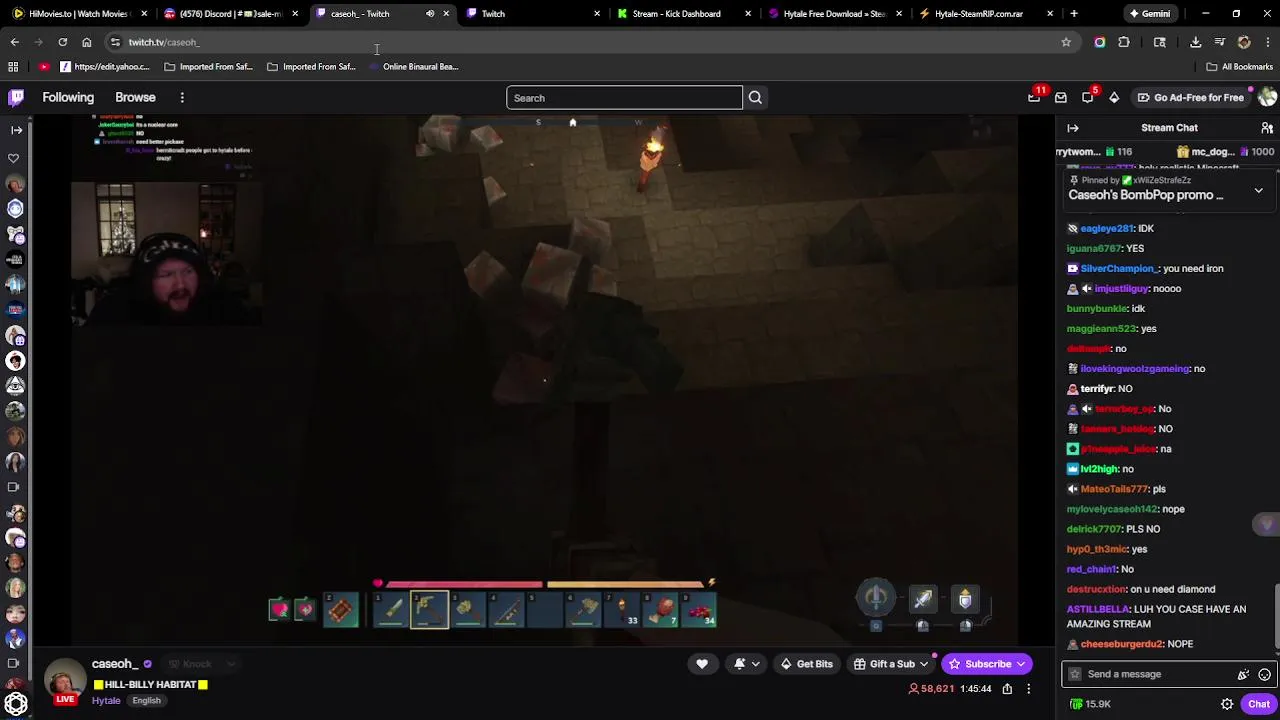1280x720 pixels.
Task: Bookmark this page with the star
Action: click(x=1066, y=42)
